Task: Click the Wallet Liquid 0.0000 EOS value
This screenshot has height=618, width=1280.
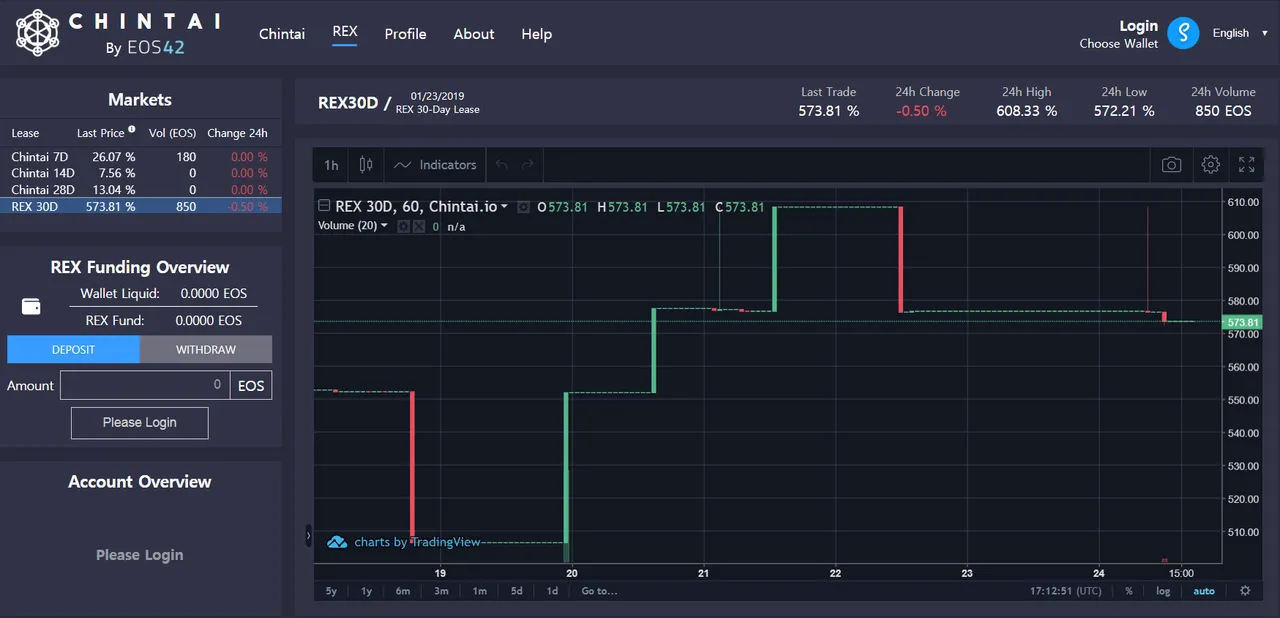Action: point(213,294)
